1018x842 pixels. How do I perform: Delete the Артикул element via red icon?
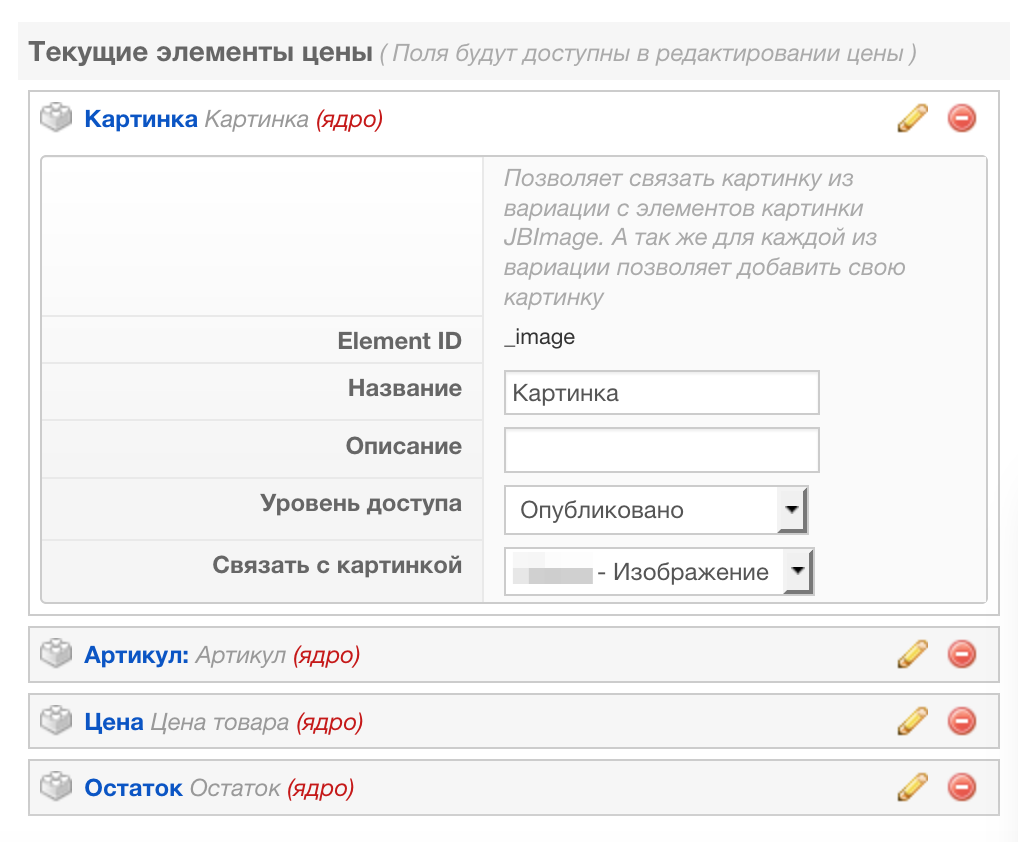click(x=961, y=654)
